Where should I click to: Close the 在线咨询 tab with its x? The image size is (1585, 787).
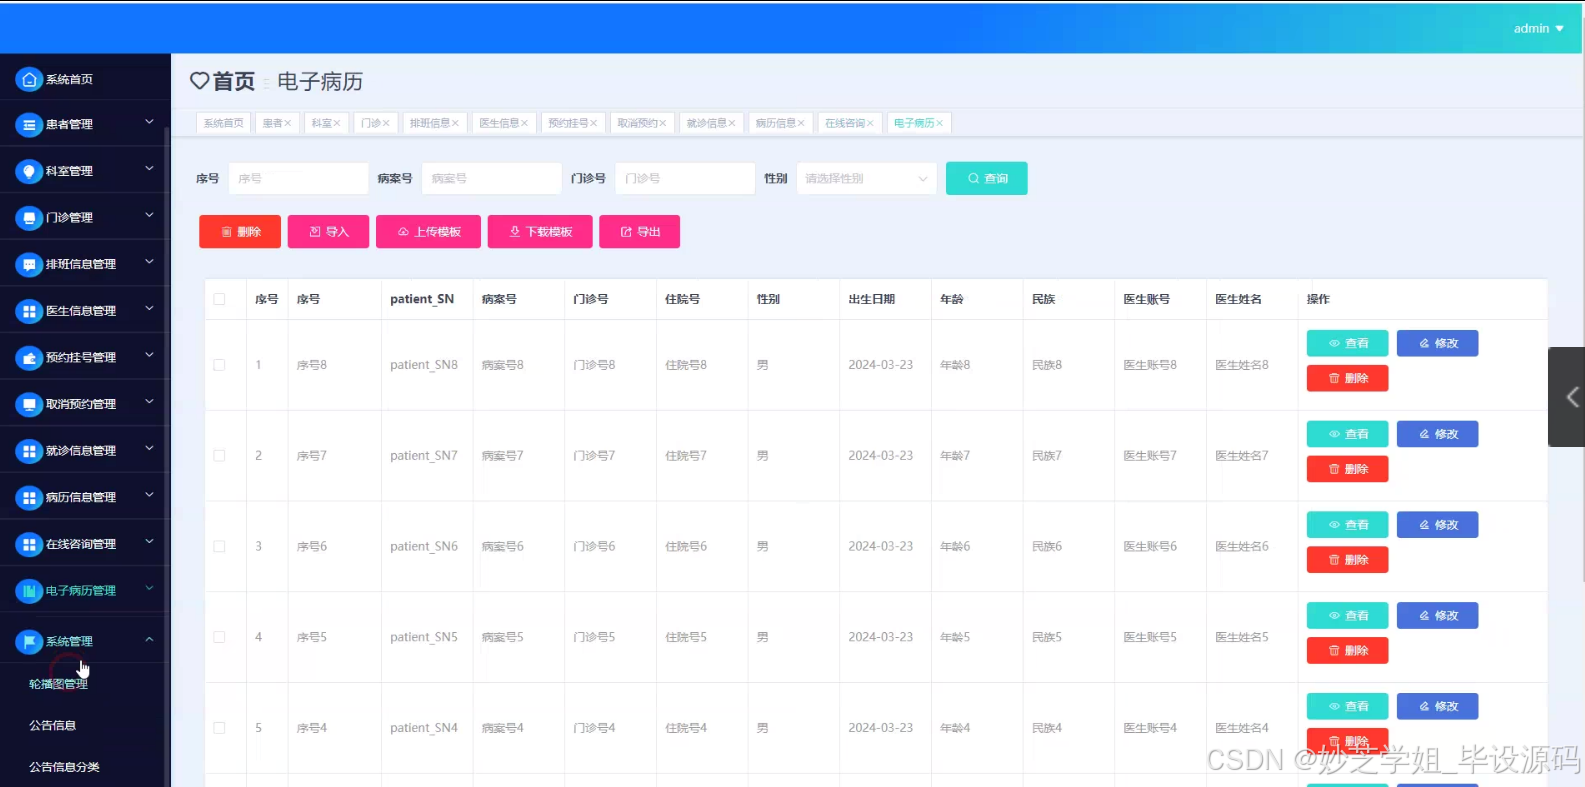point(870,123)
